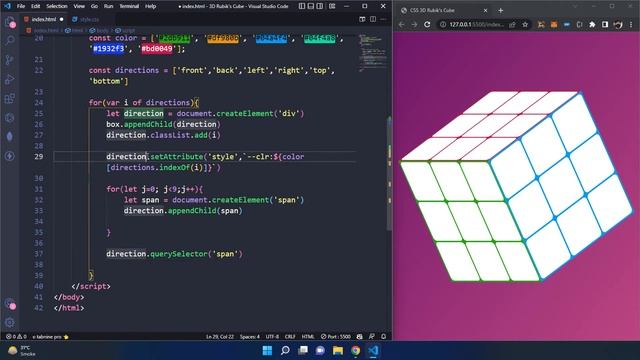Click the #bd0049 red color value
640x360 pixels.
[x=157, y=49]
